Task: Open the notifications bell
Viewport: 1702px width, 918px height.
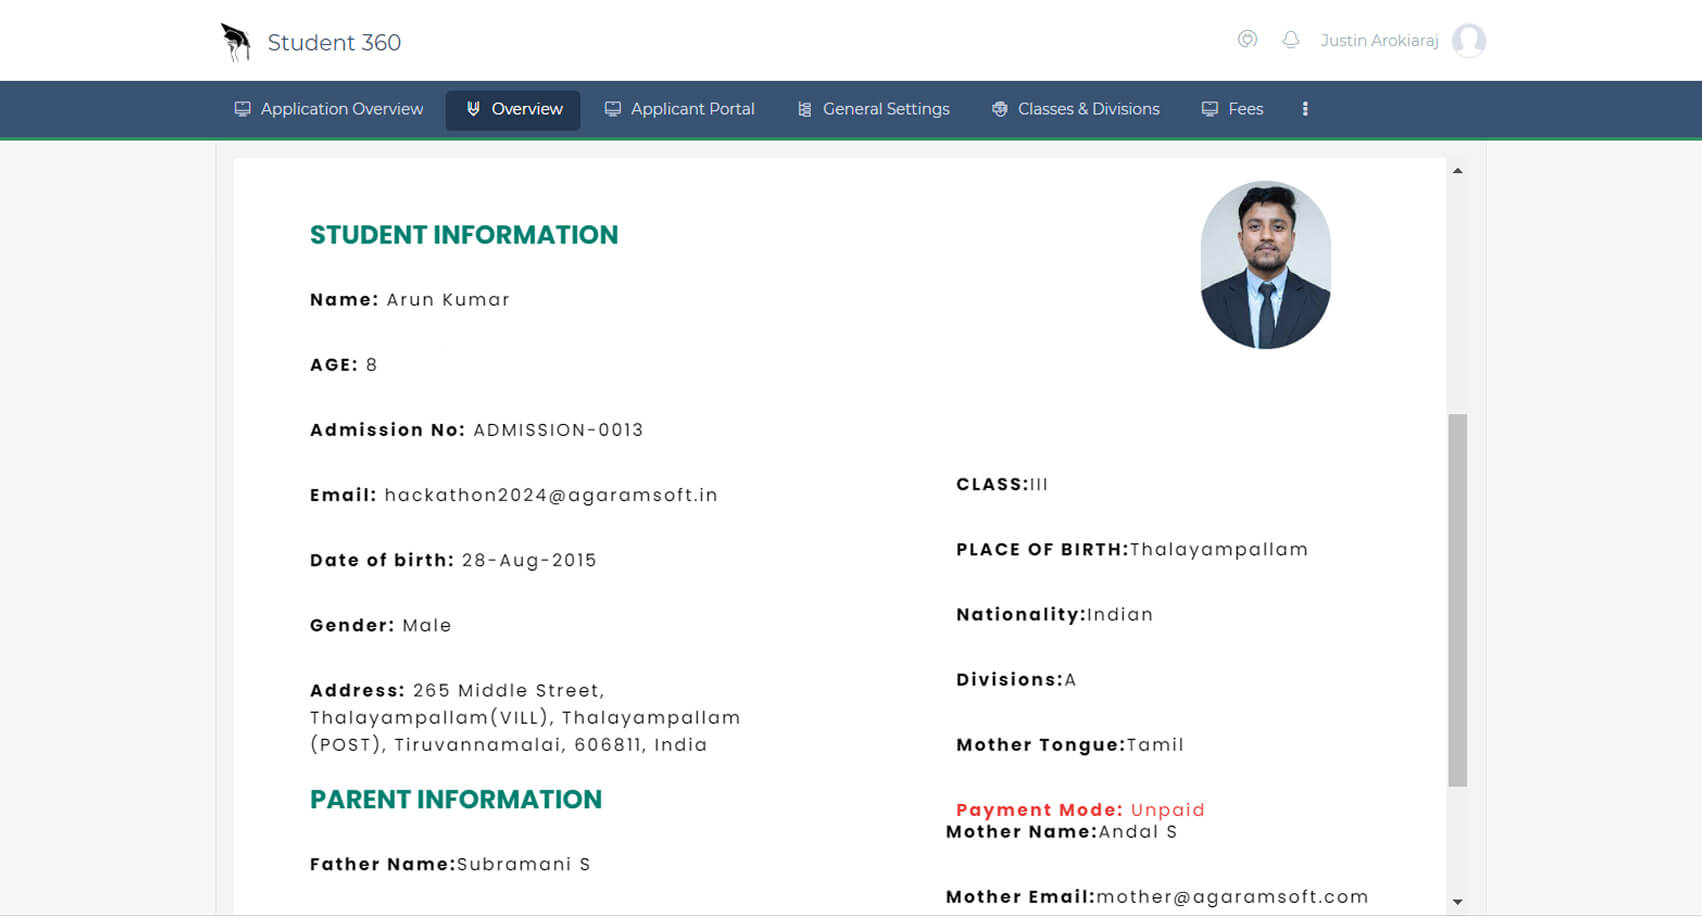Action: coord(1290,40)
